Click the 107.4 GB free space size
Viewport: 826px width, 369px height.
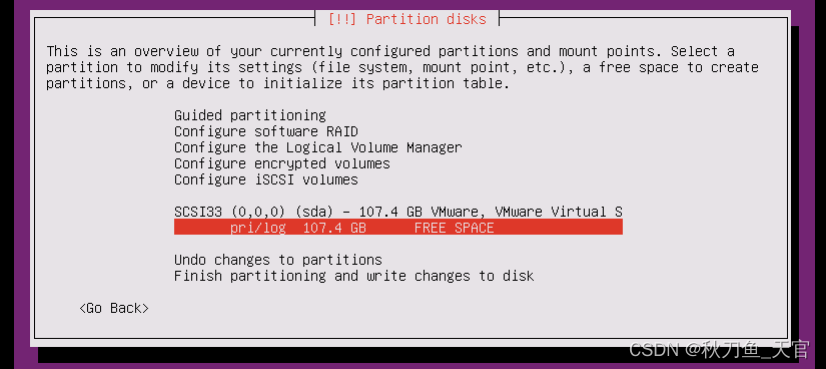[x=334, y=228]
